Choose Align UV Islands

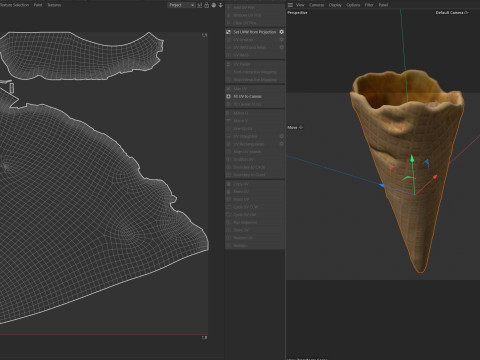247,151
